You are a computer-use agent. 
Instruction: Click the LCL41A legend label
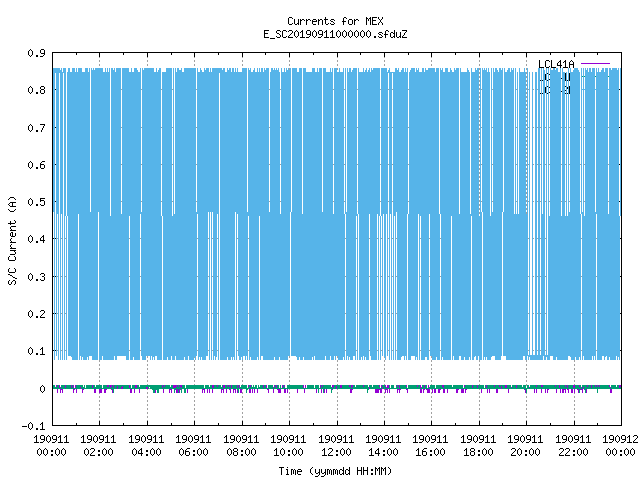[x=556, y=64]
